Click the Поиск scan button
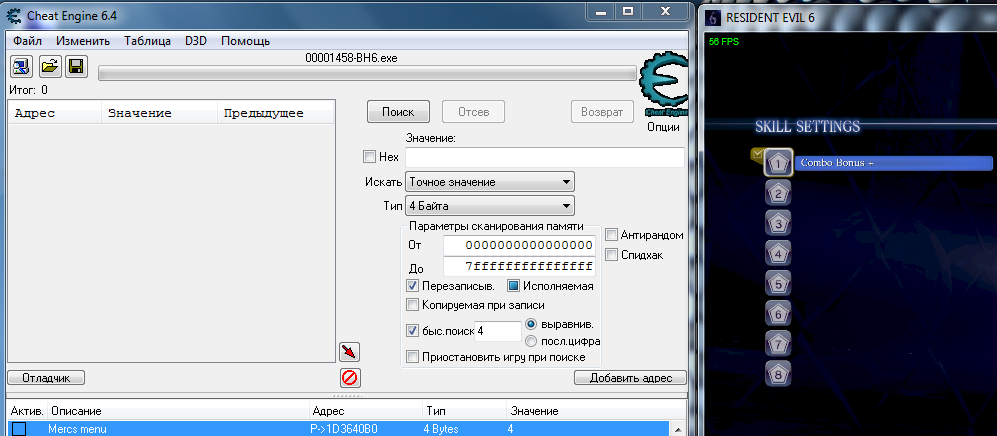997x436 pixels. tap(398, 112)
